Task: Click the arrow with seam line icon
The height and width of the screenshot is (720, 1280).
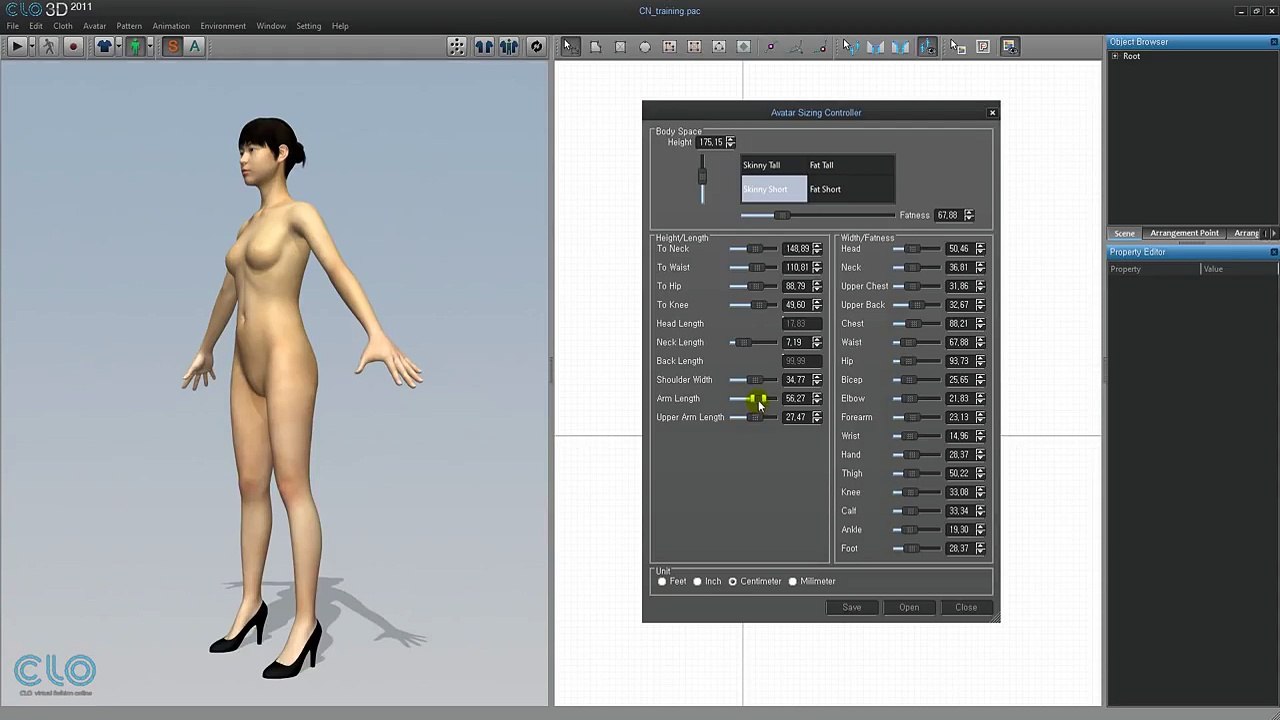Action: click(852, 46)
